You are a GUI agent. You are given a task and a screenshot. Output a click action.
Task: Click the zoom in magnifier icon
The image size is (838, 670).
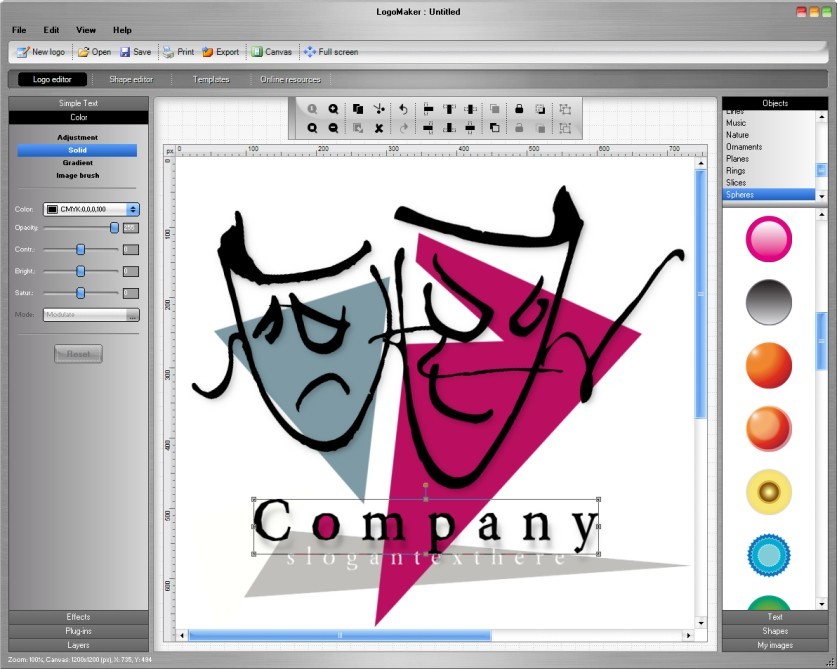click(x=333, y=109)
